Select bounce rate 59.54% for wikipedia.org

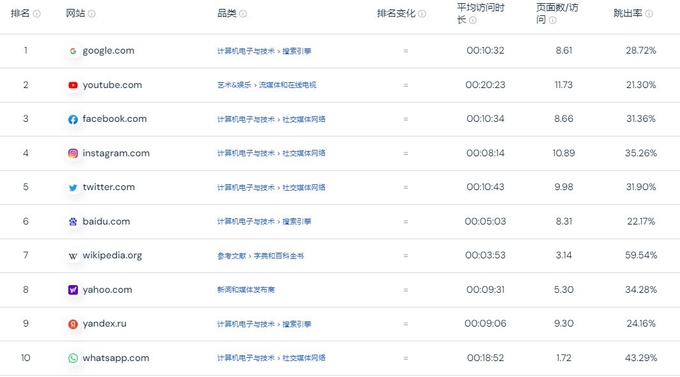[641, 256]
